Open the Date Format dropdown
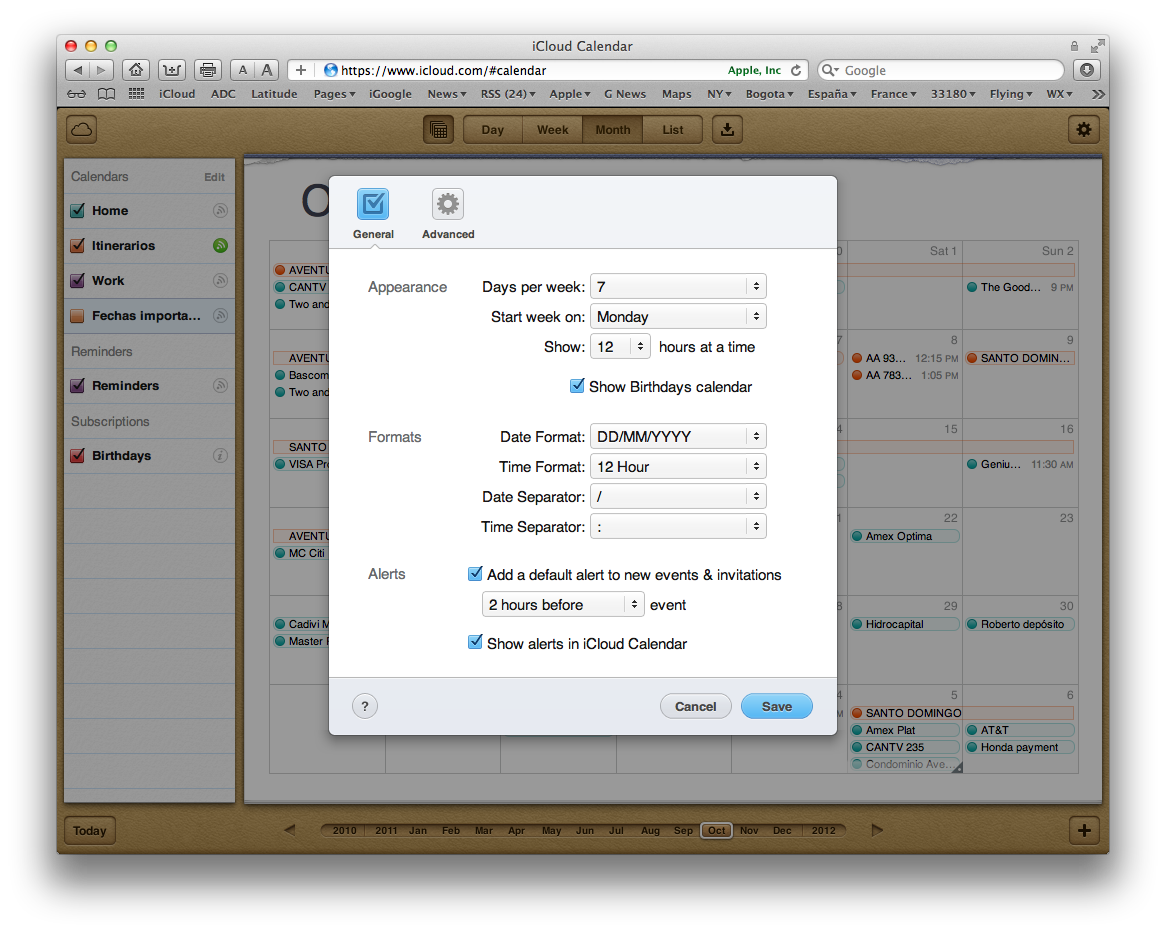1166x933 pixels. tap(678, 436)
